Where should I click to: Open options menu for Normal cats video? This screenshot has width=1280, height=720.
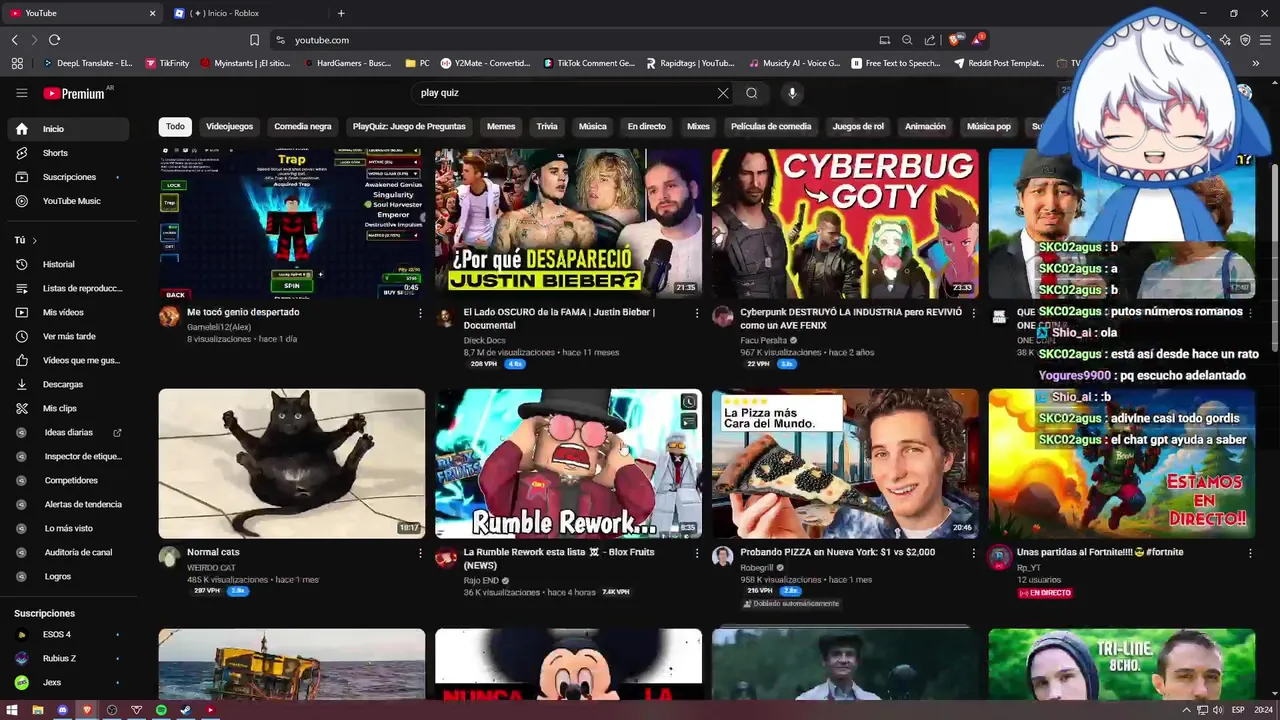tap(420, 553)
